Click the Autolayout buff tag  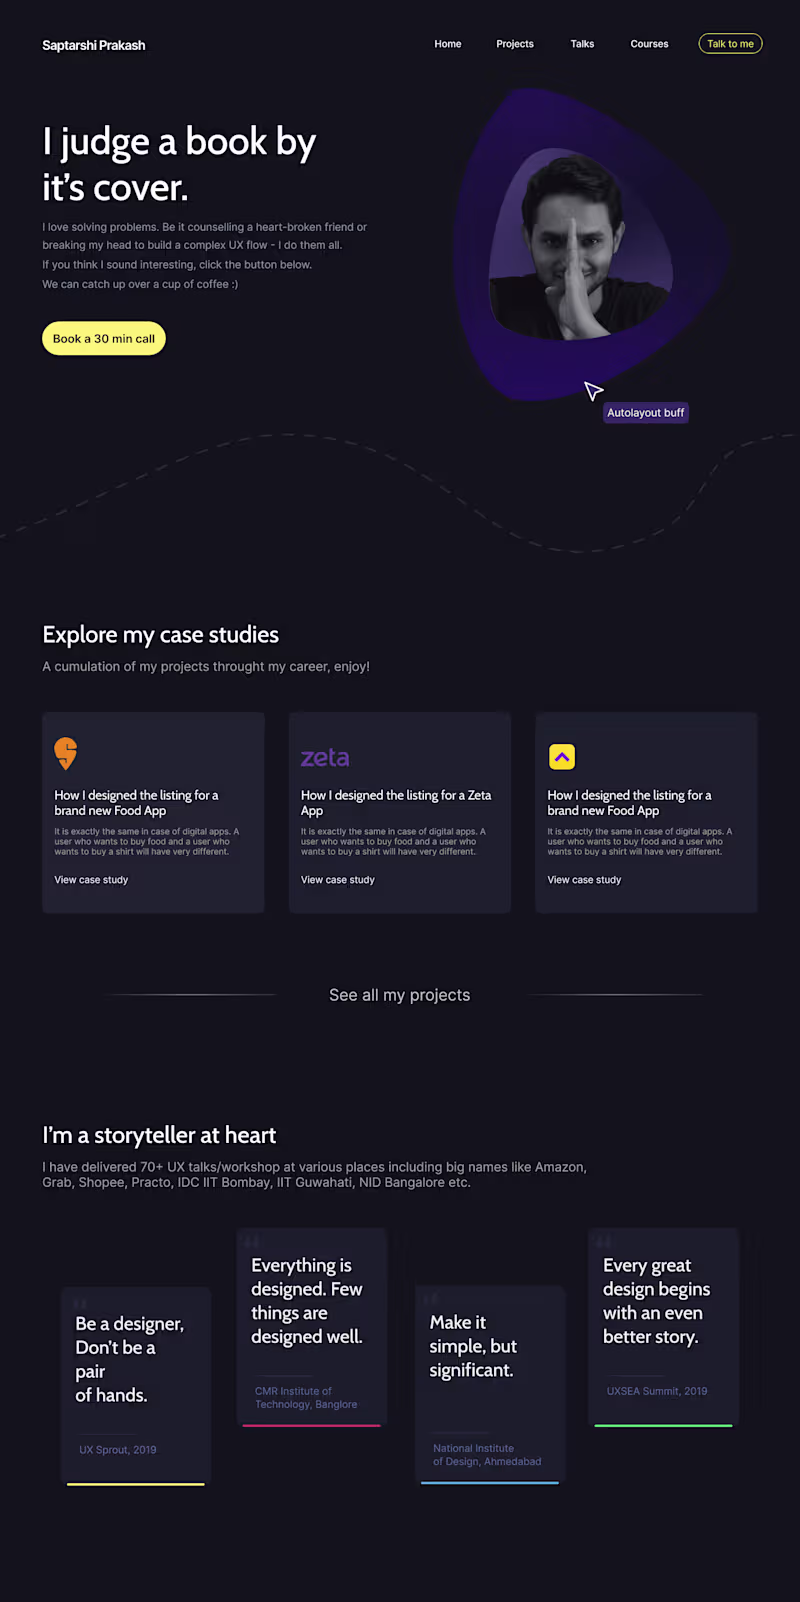pos(645,413)
